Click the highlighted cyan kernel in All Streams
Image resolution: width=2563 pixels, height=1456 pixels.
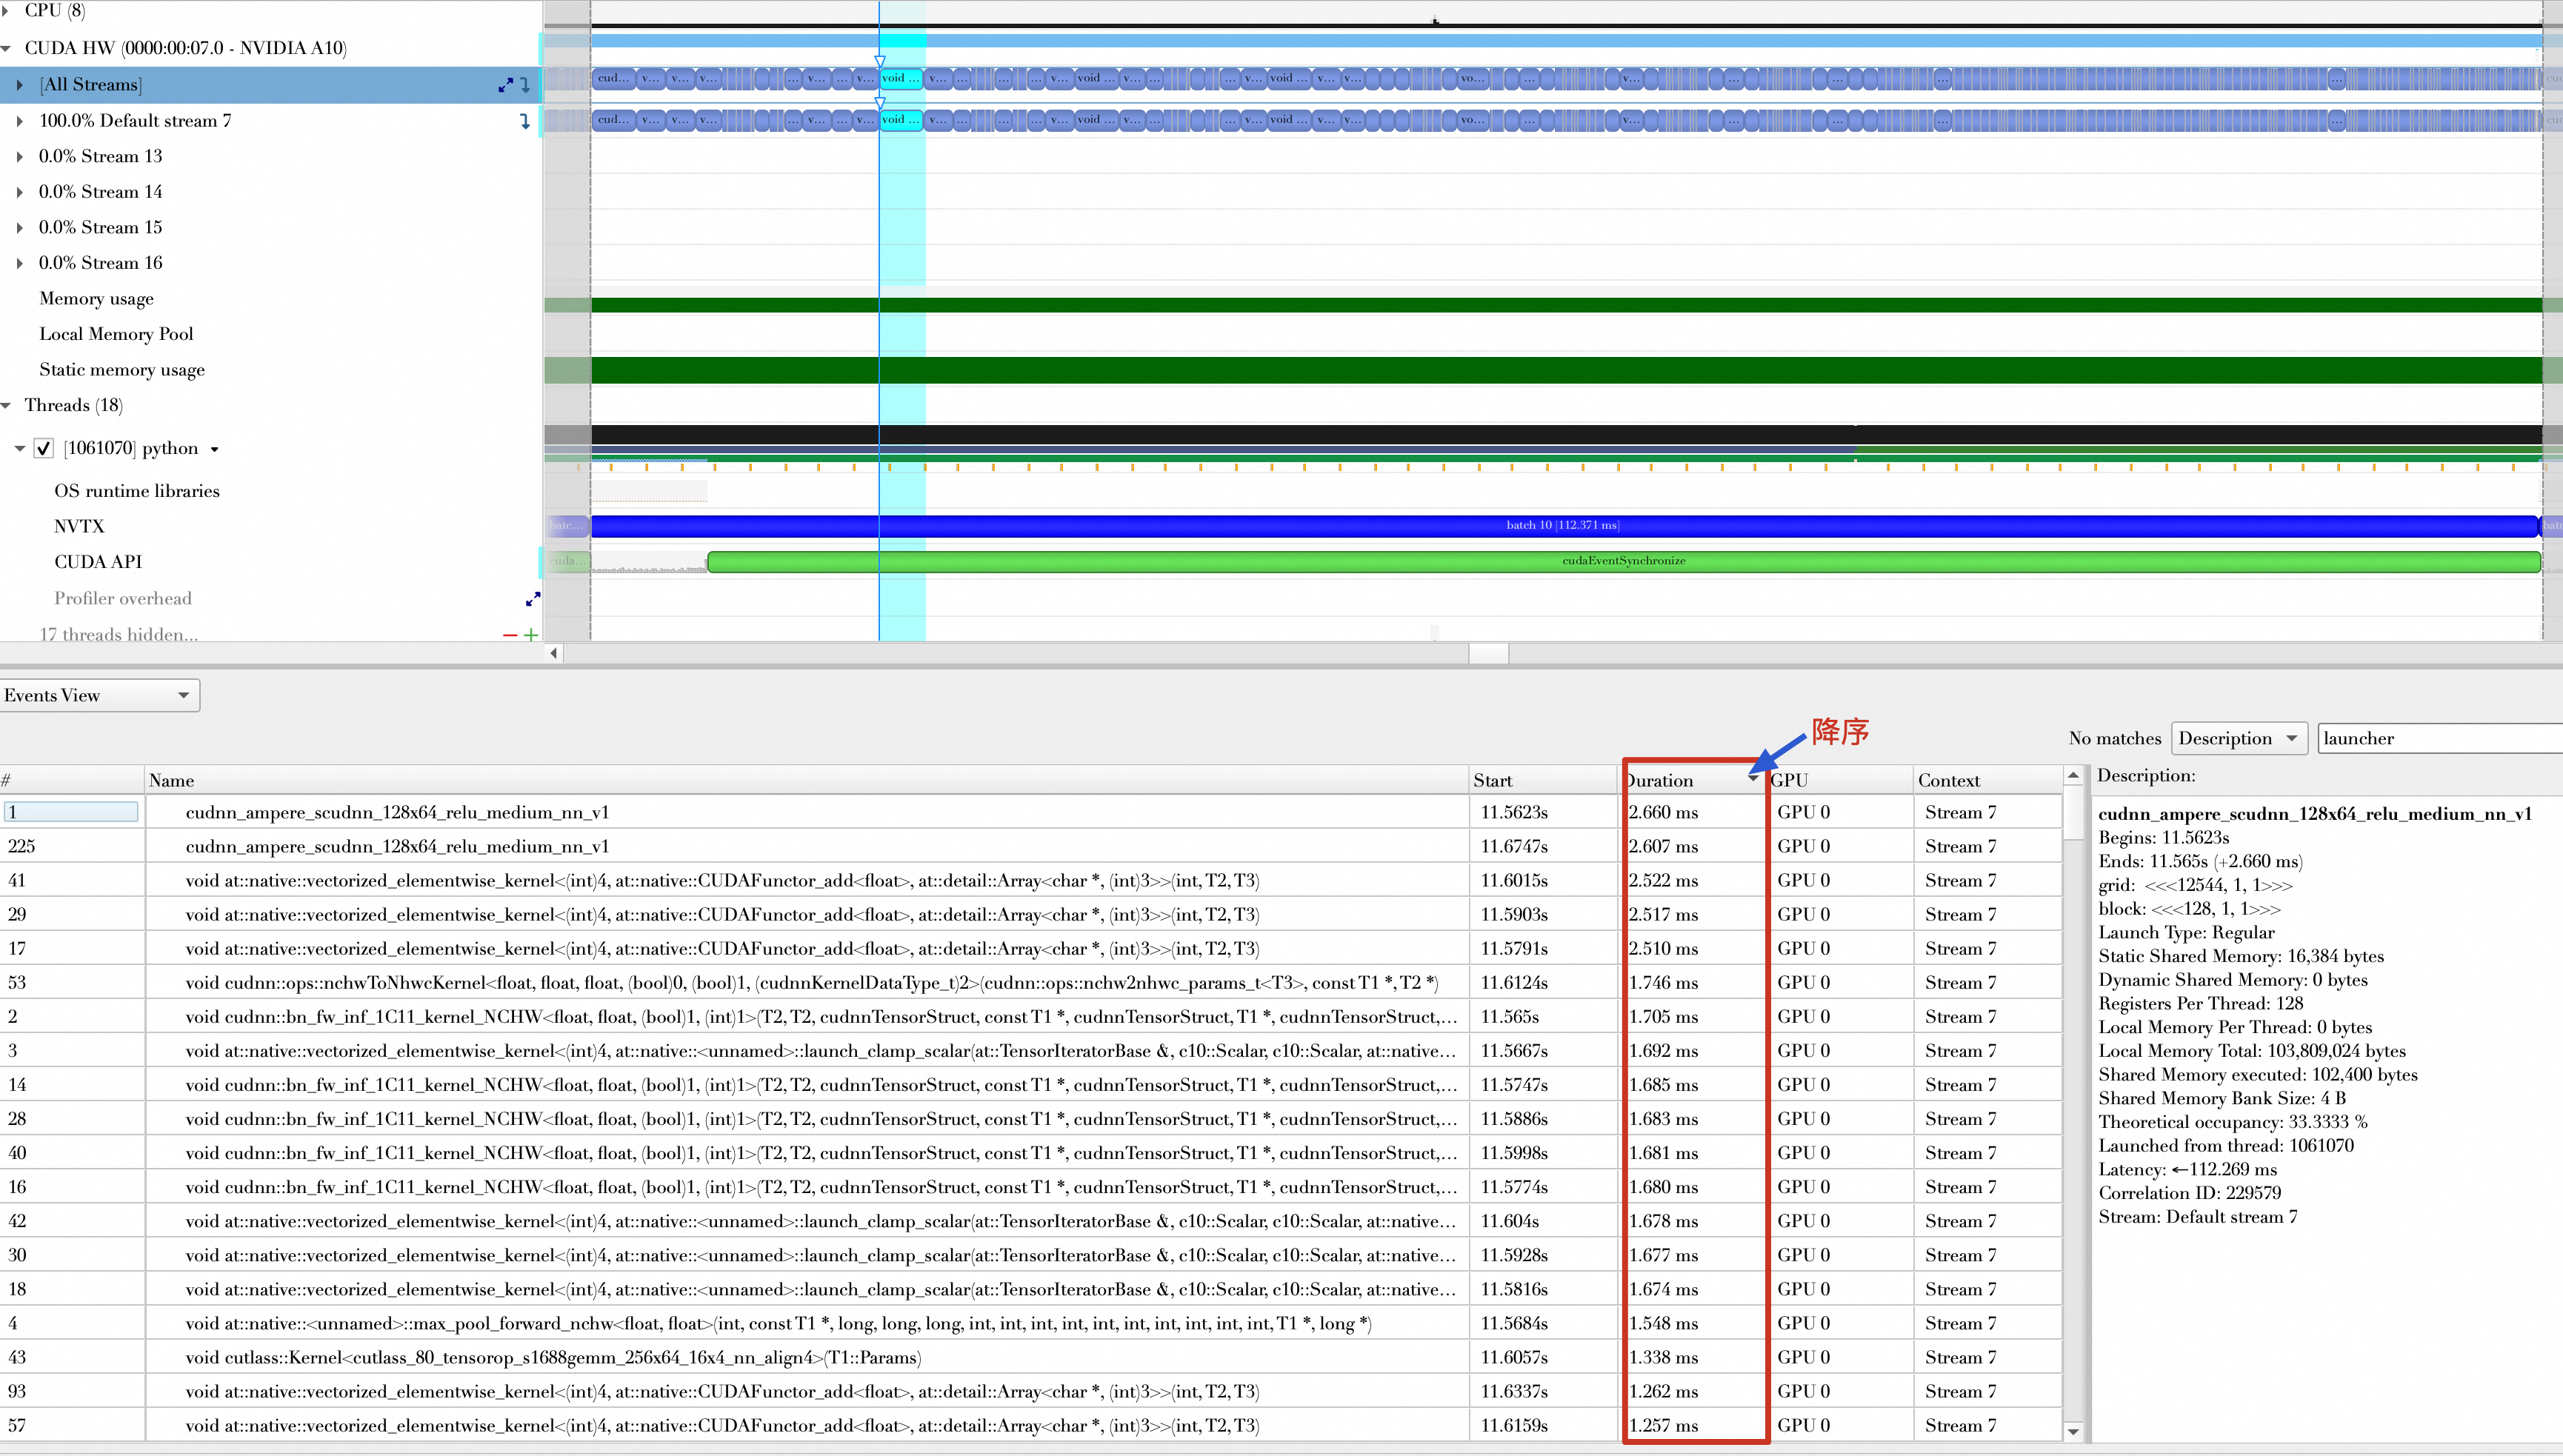click(x=901, y=78)
